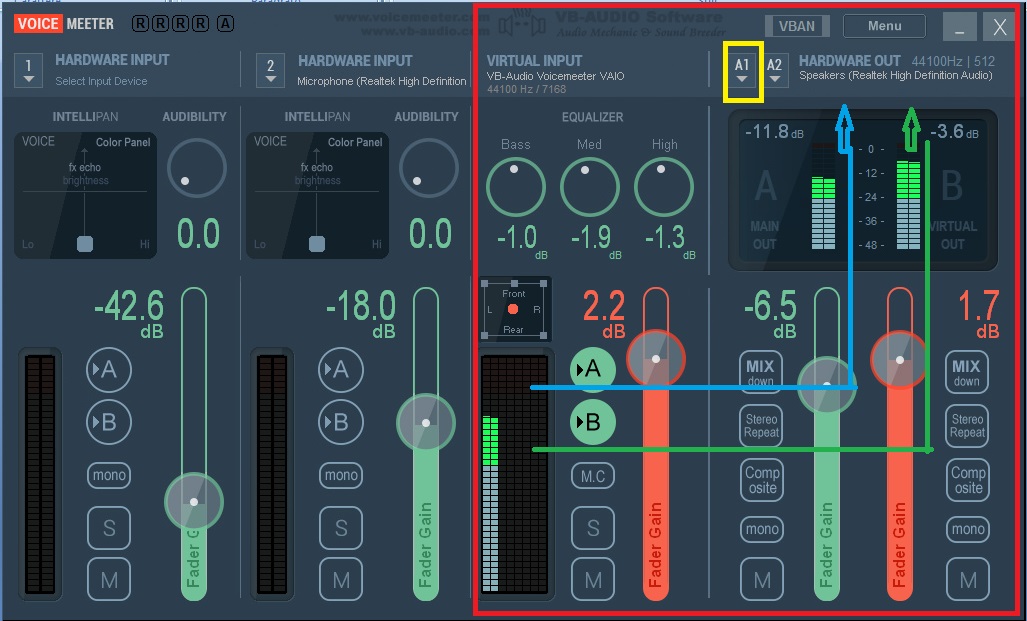Open the A1 hardware output device dropdown
The width and height of the screenshot is (1027, 621).
(x=742, y=71)
